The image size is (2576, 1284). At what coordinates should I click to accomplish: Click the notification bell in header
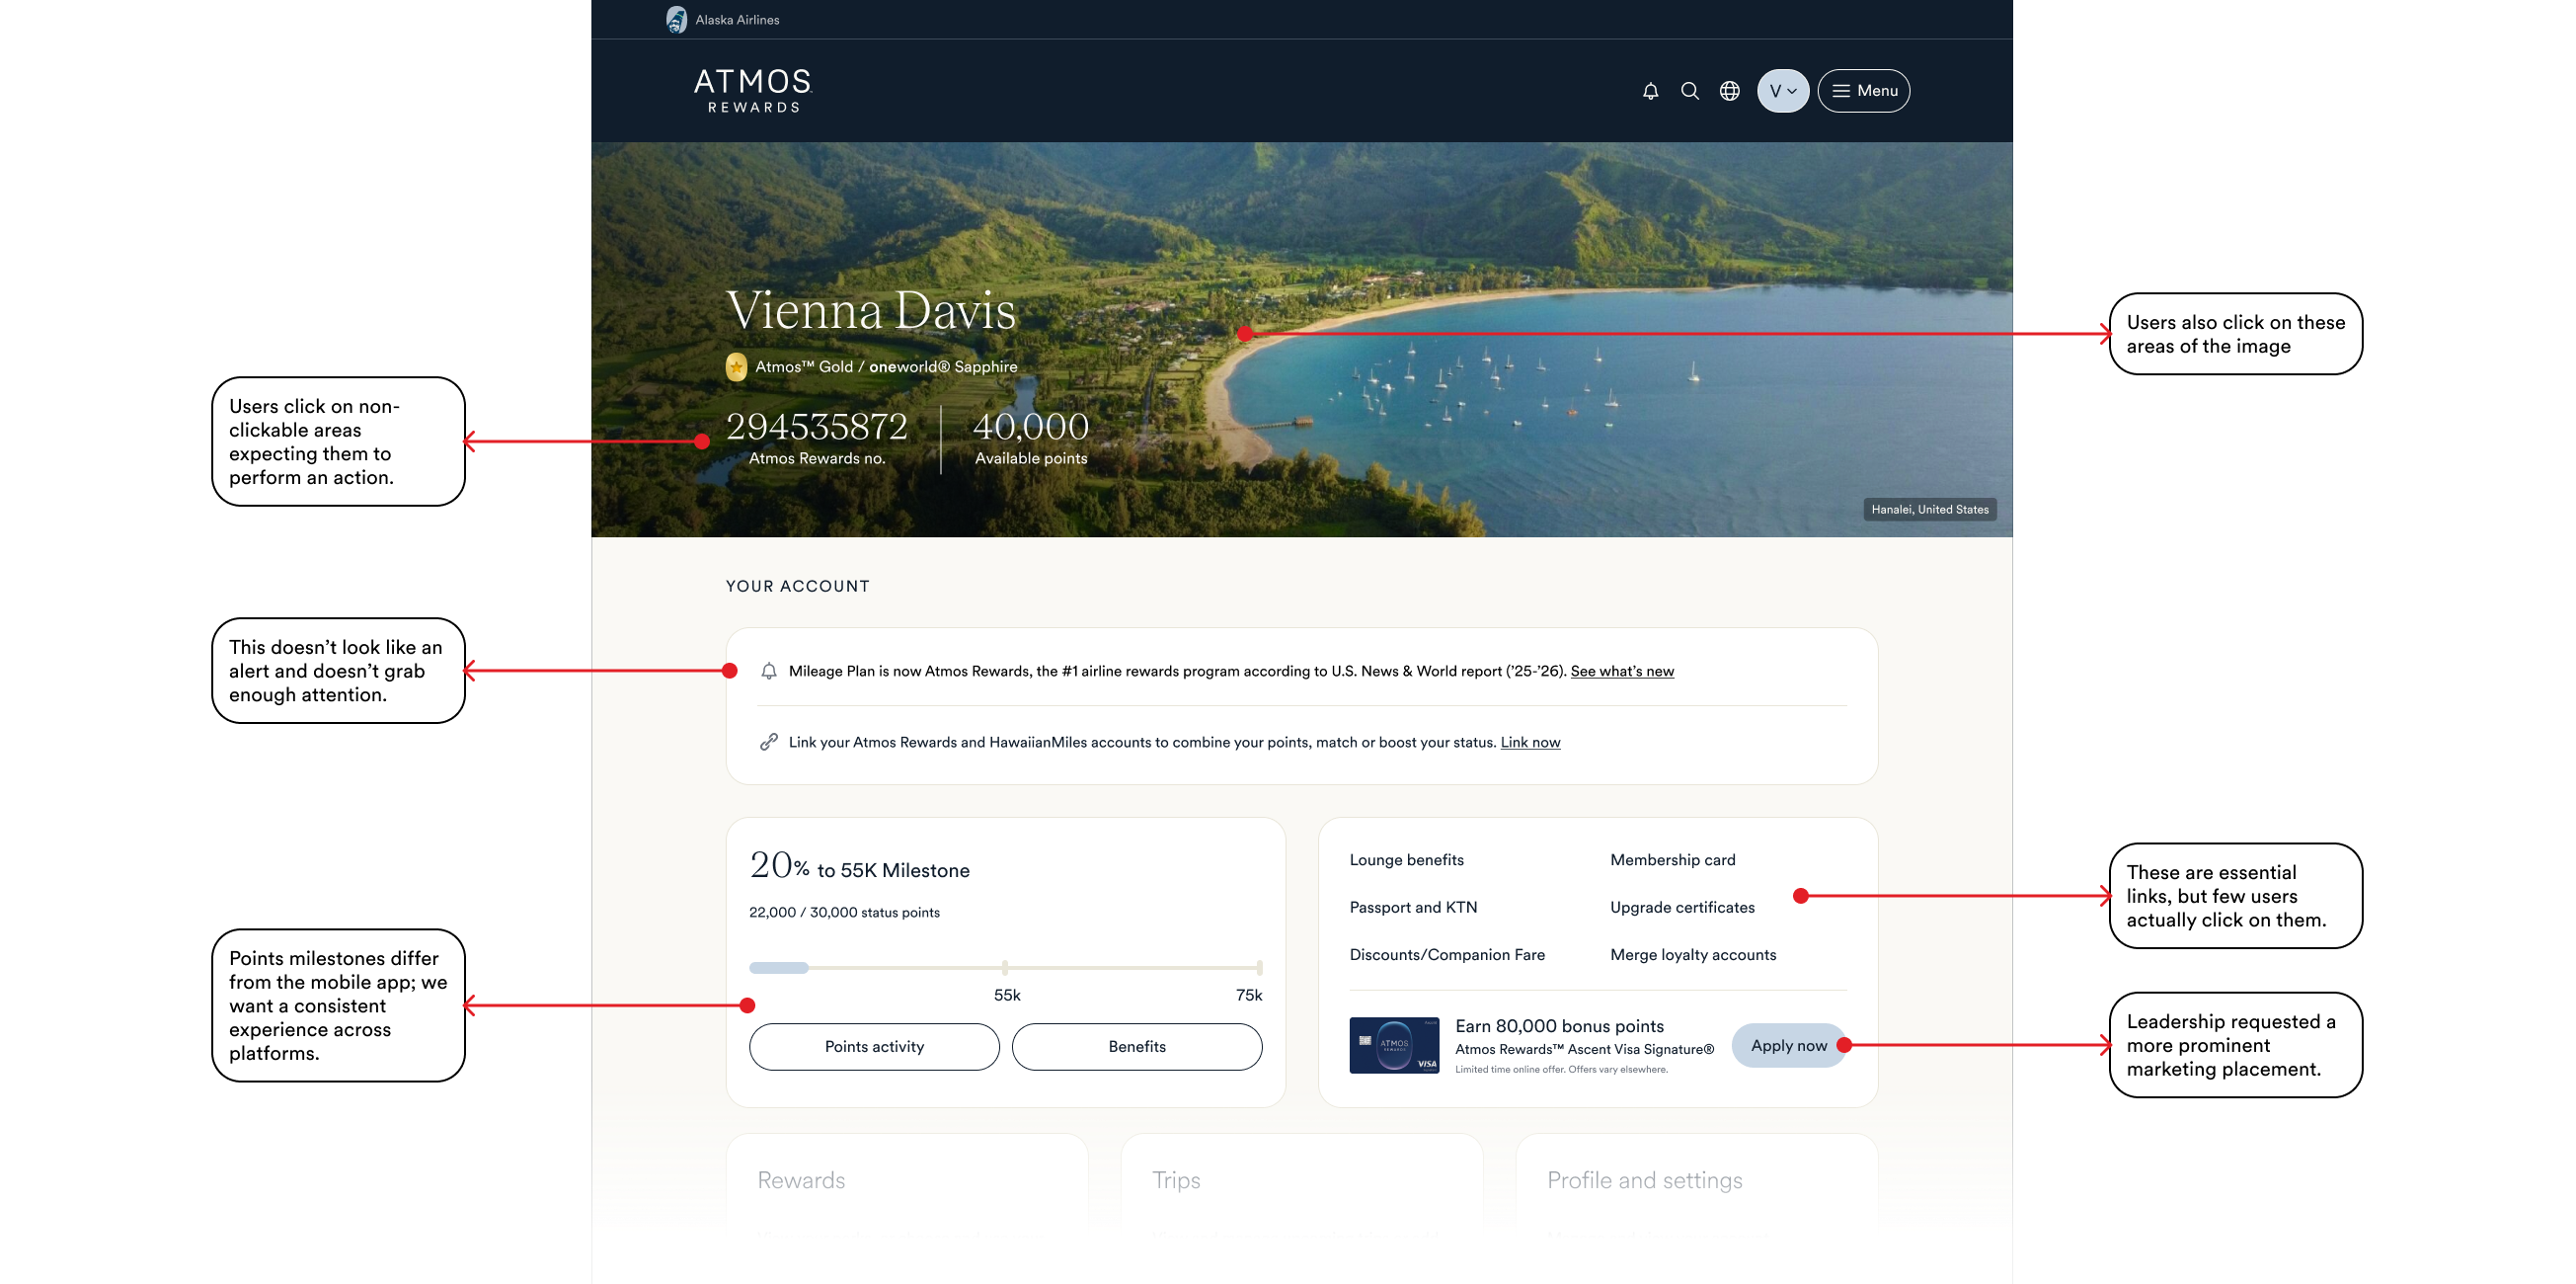(1650, 91)
